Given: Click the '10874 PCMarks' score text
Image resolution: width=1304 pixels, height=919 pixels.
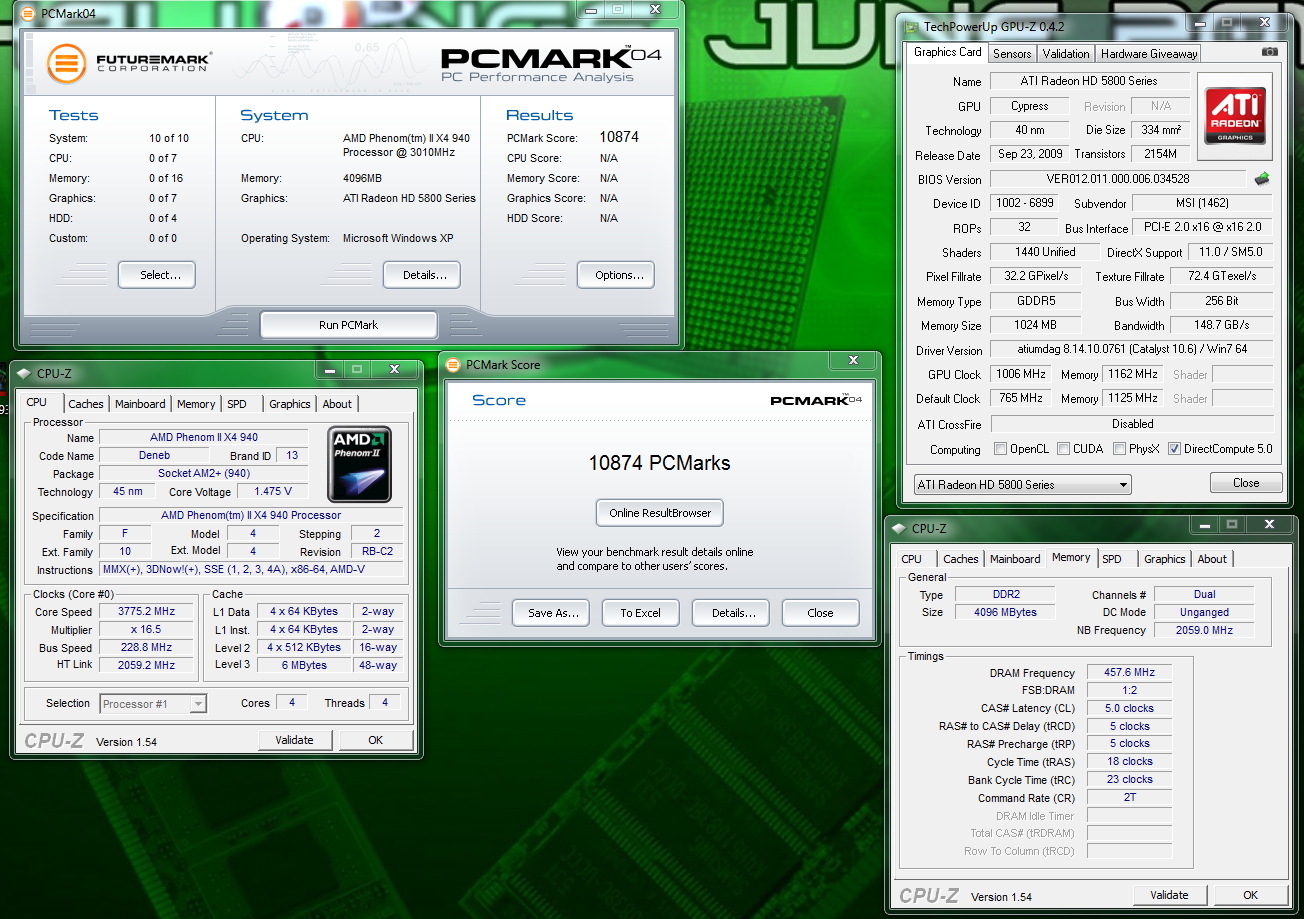Looking at the screenshot, I should [660, 463].
